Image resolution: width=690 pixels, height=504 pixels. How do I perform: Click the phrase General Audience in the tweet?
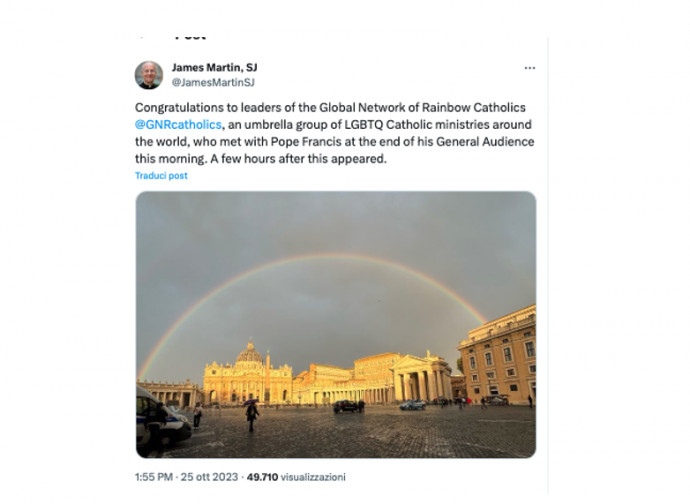pyautogui.click(x=485, y=142)
